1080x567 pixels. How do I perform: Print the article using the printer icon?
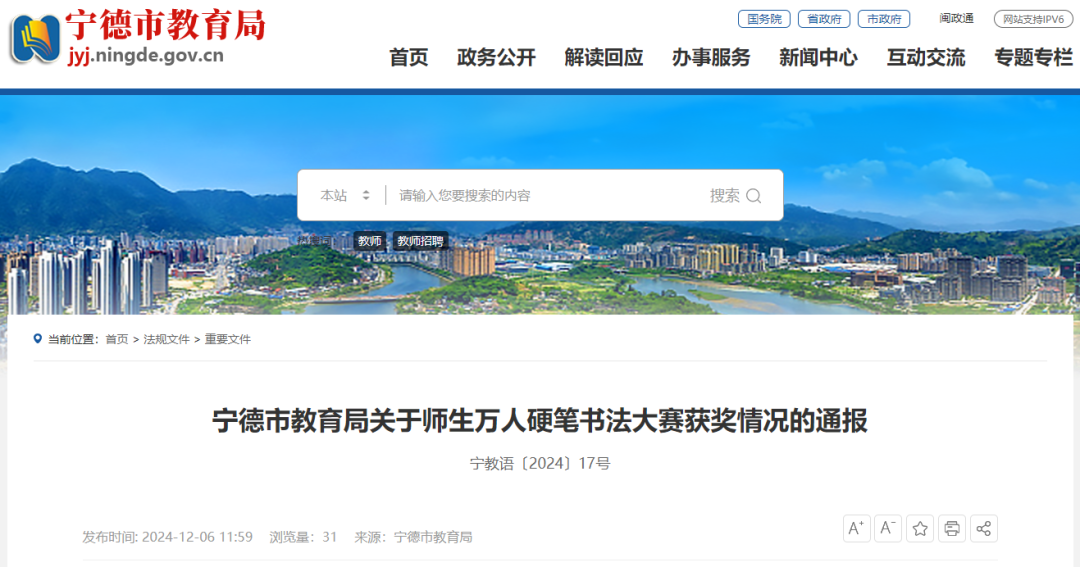(952, 528)
